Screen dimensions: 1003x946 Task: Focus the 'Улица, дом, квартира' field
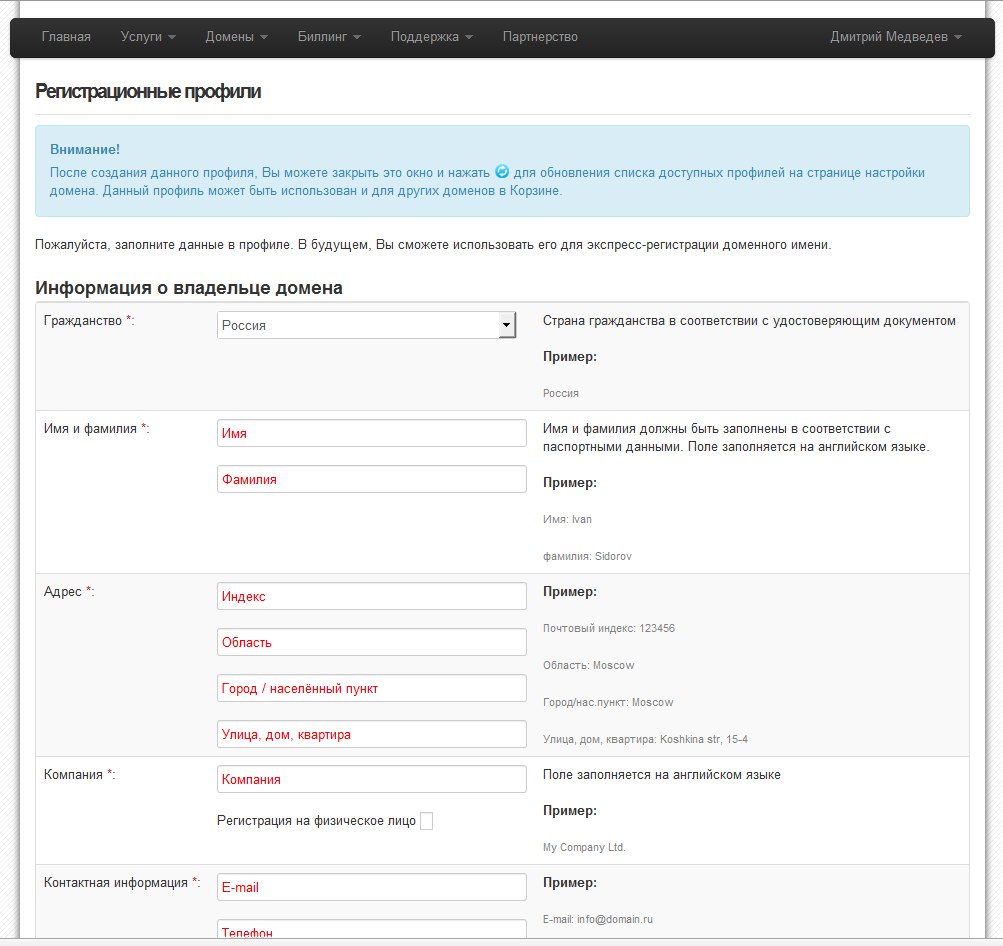click(371, 734)
